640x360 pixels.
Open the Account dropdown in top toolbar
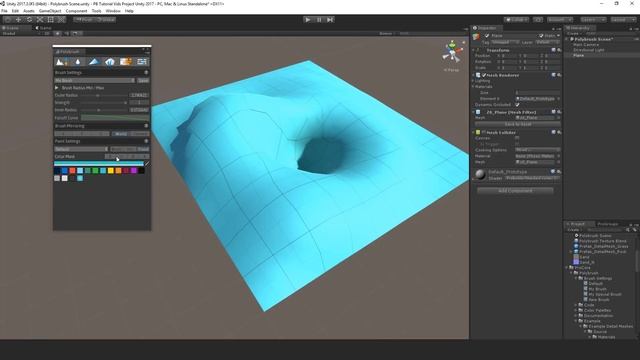coord(560,20)
